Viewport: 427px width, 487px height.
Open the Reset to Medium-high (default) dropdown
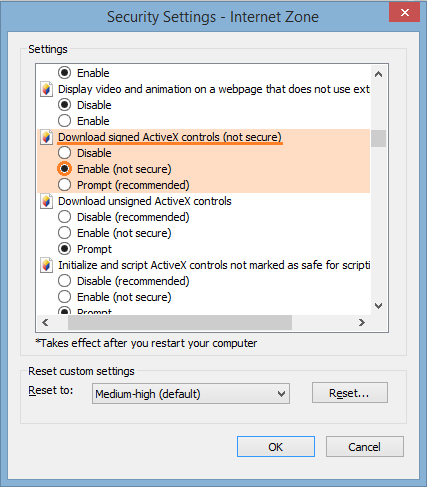[191, 394]
